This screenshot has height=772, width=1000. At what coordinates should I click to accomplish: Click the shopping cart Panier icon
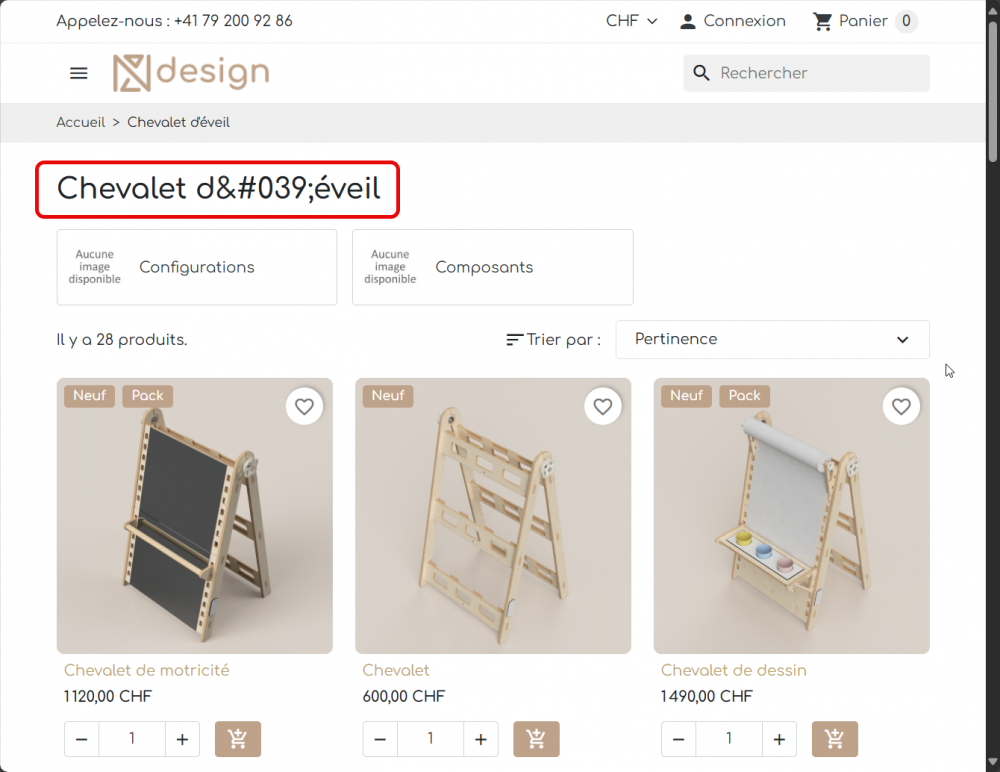[x=823, y=21]
